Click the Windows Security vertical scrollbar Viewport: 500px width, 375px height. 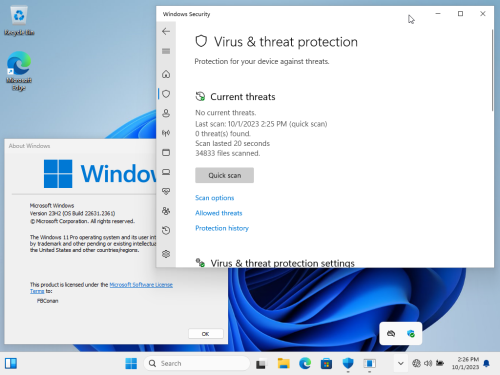point(492,70)
